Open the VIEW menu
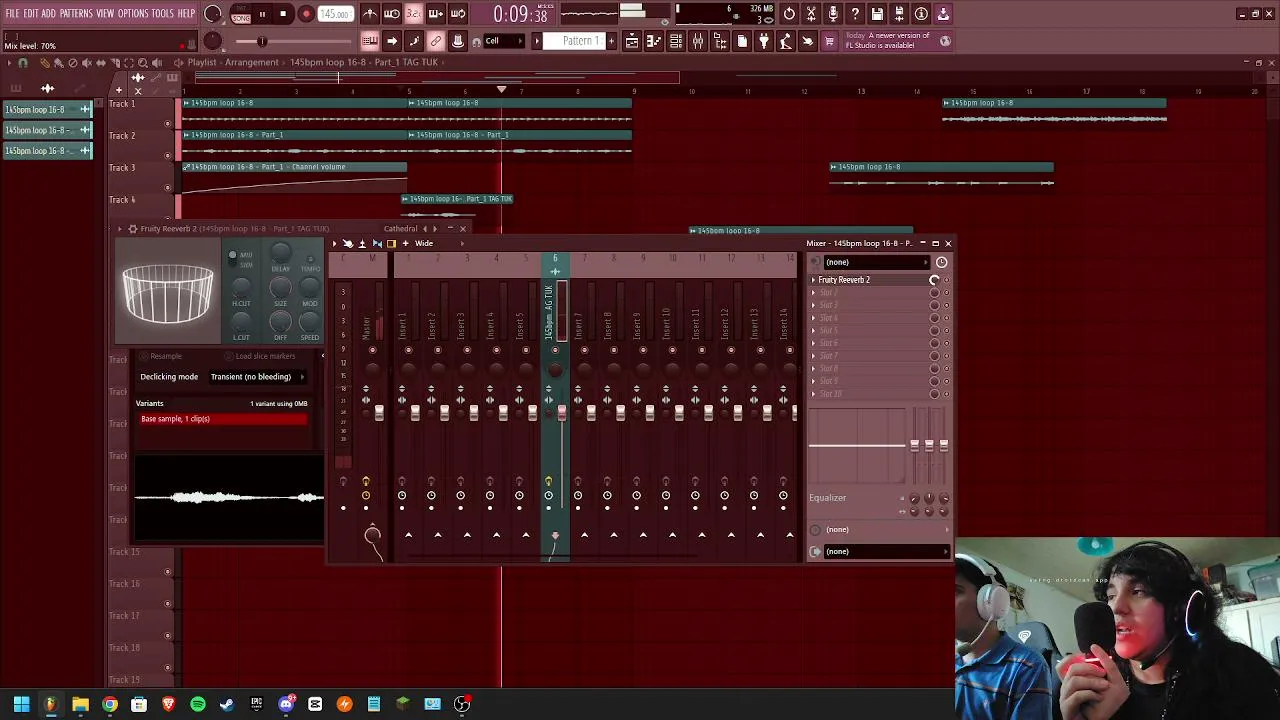 pos(105,14)
